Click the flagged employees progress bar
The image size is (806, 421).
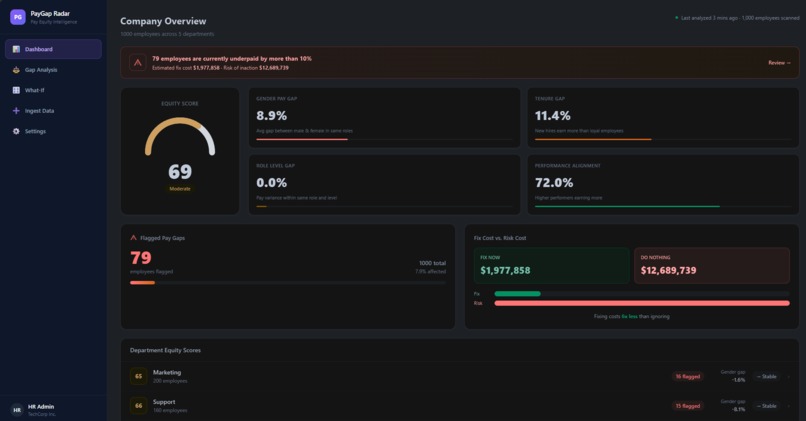pyautogui.click(x=288, y=283)
